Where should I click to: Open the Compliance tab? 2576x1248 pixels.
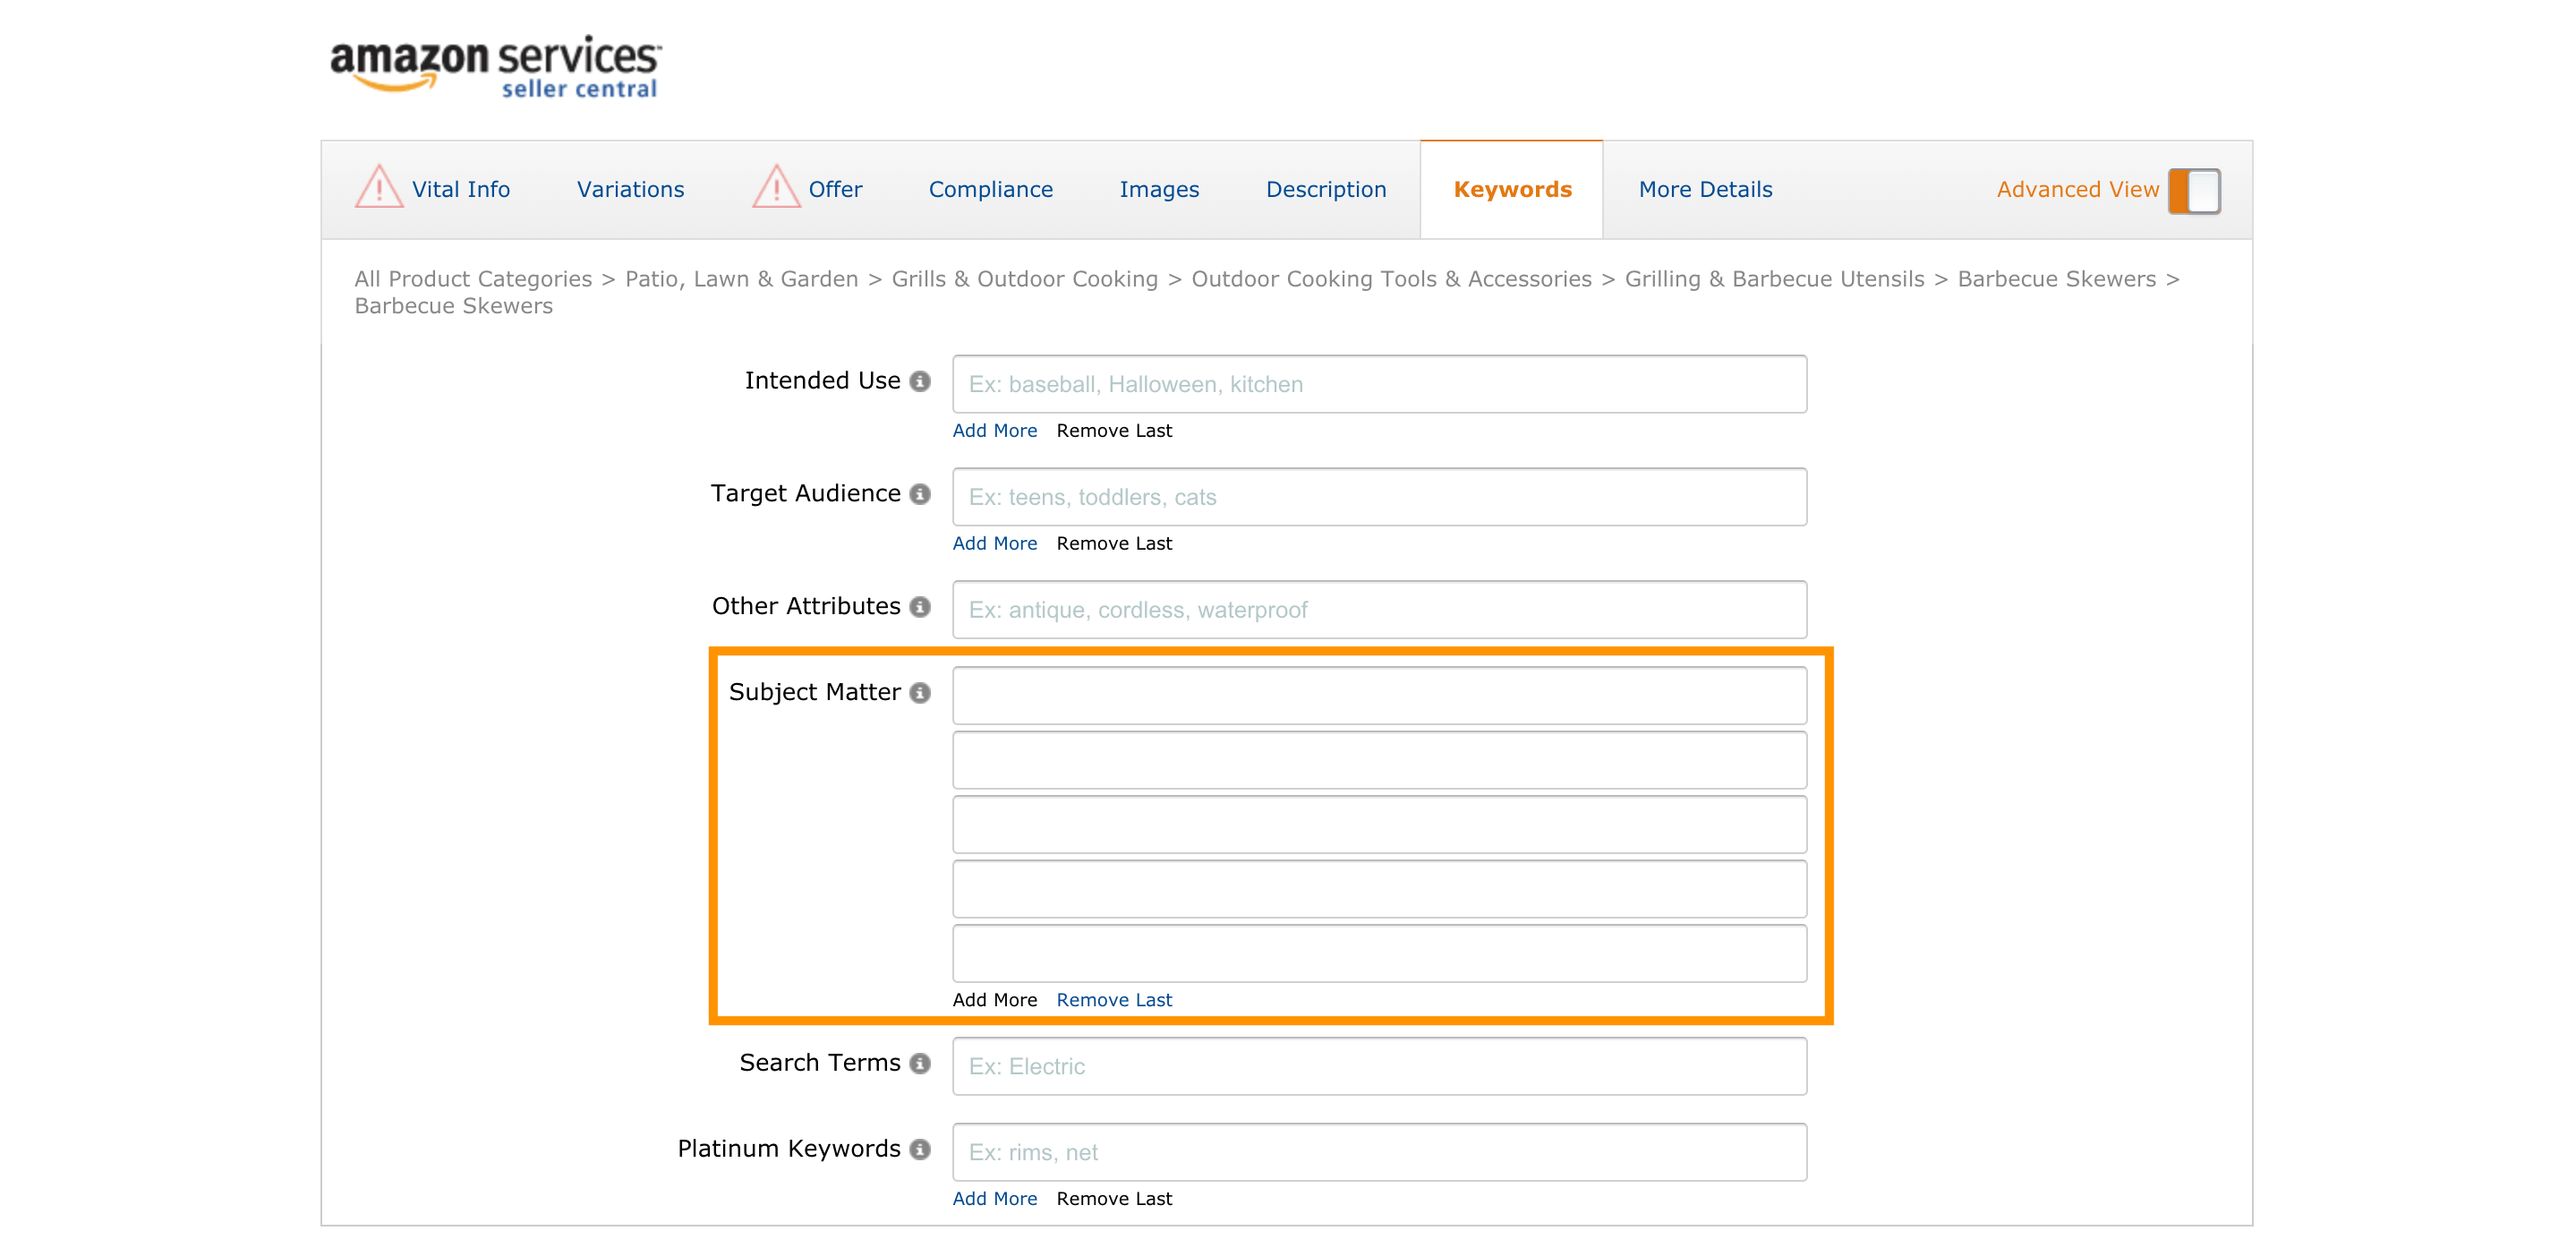990,189
